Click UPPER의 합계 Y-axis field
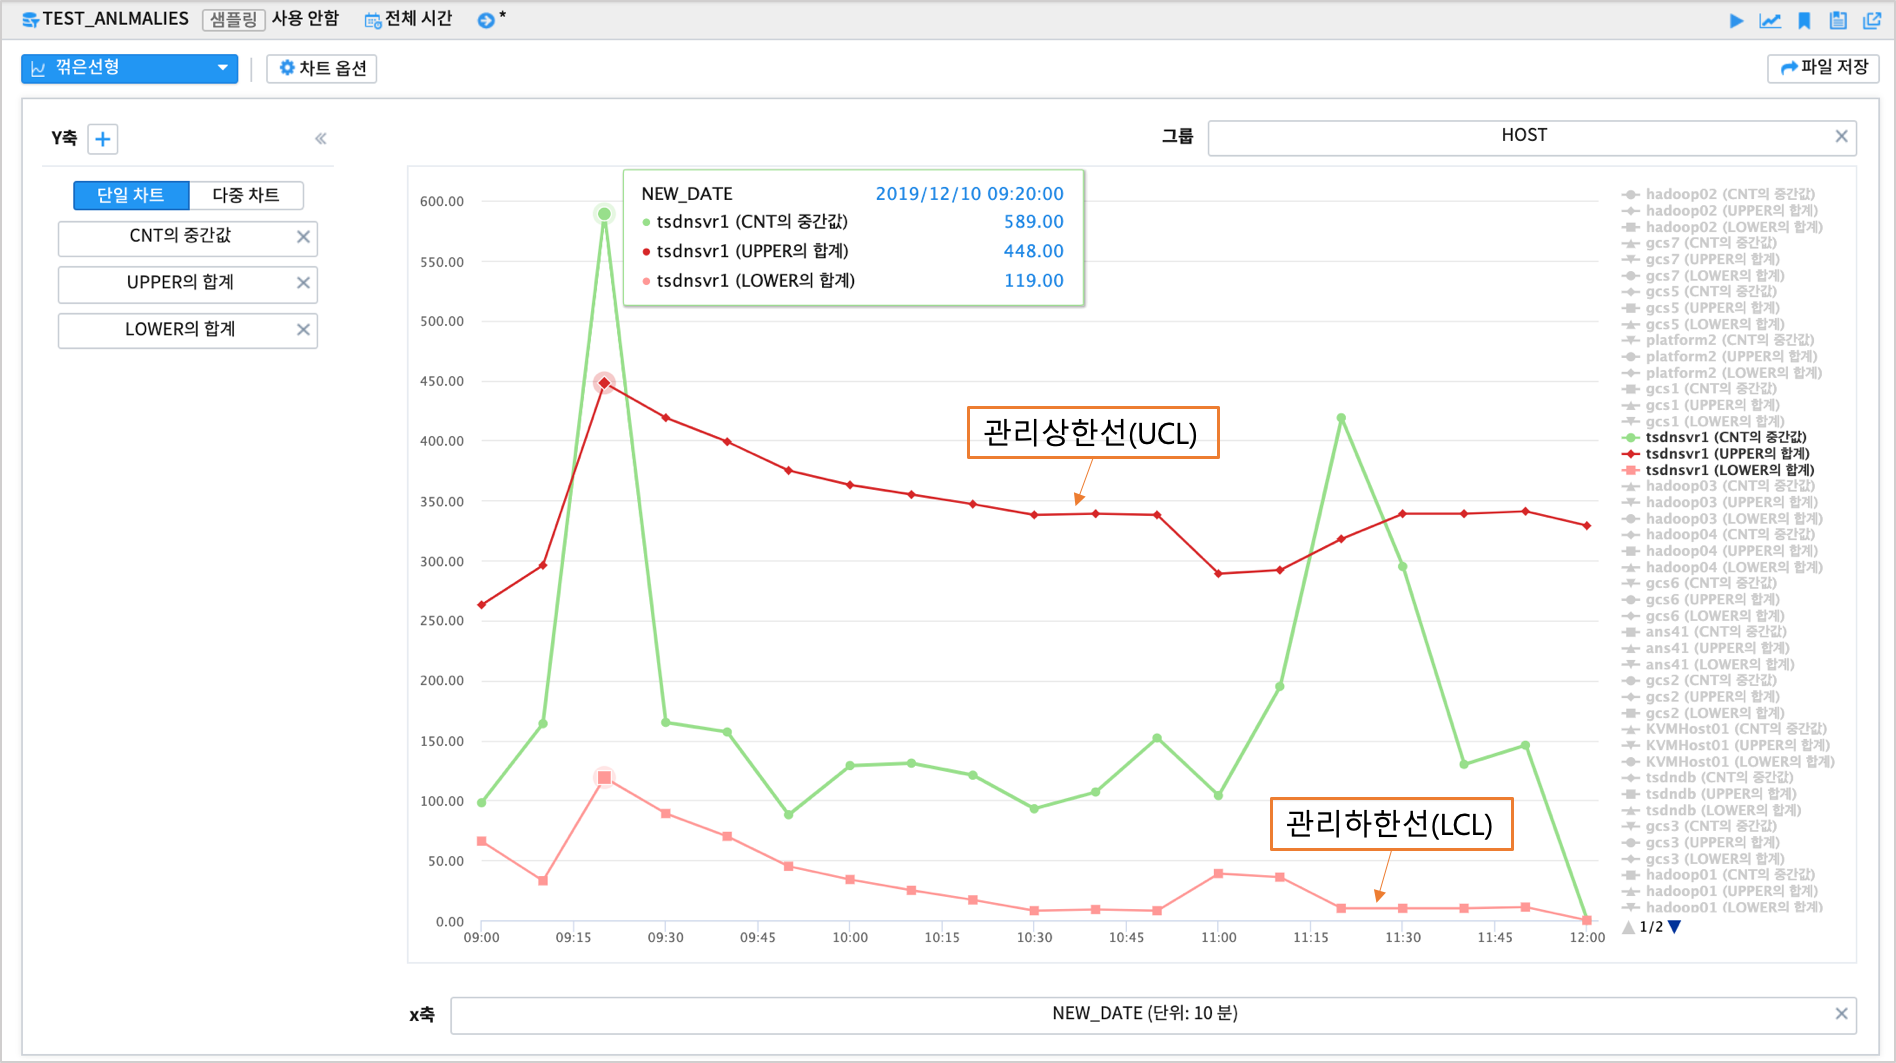 click(188, 283)
